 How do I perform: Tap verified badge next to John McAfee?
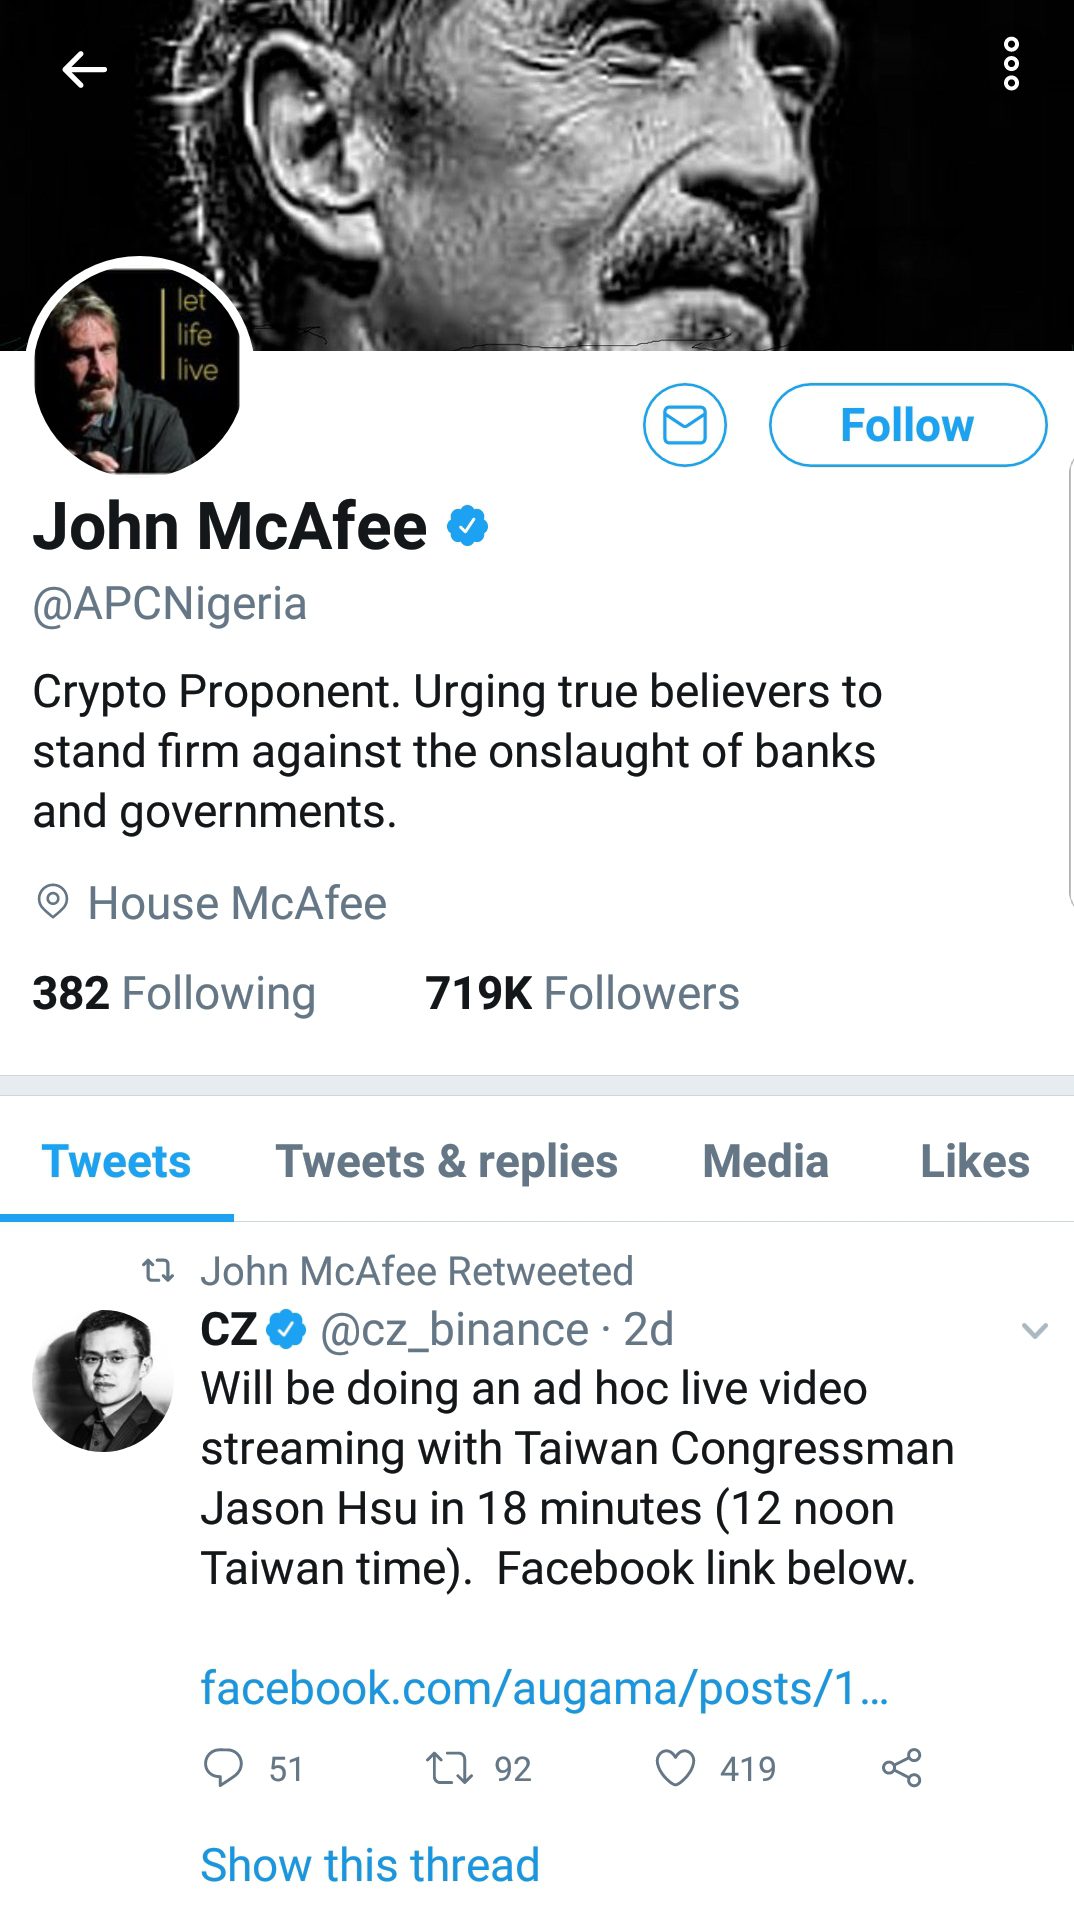tap(467, 526)
